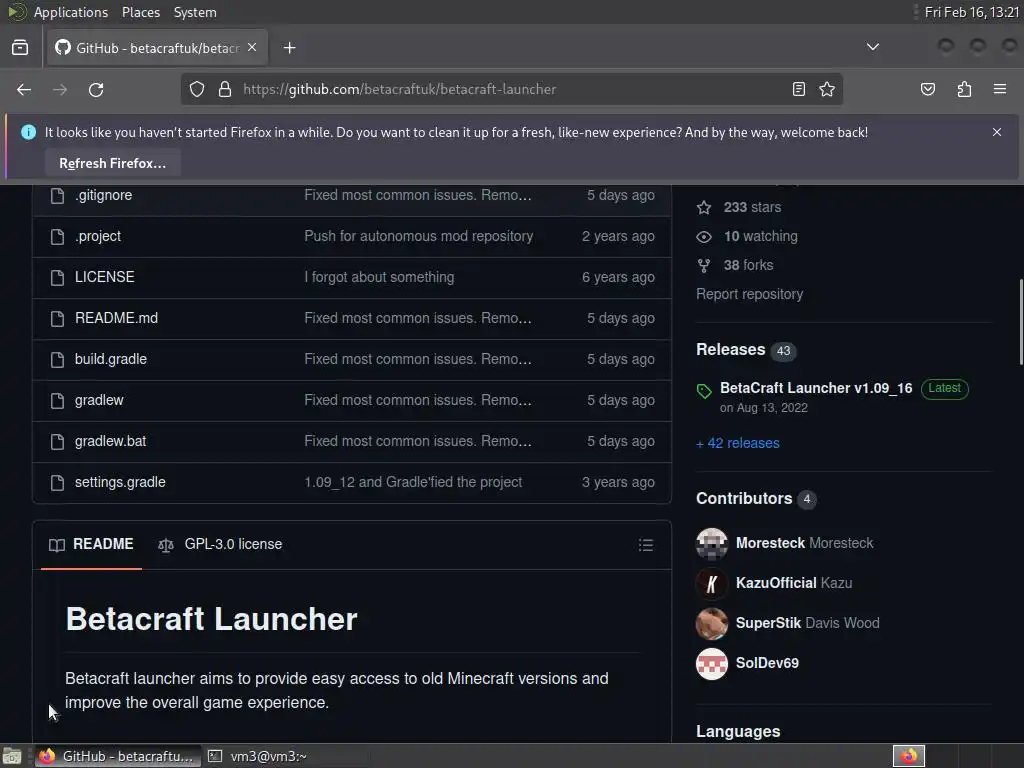Click show desktop icon in bottom panel
Screen dimensions: 1024x768
click(x=12, y=756)
